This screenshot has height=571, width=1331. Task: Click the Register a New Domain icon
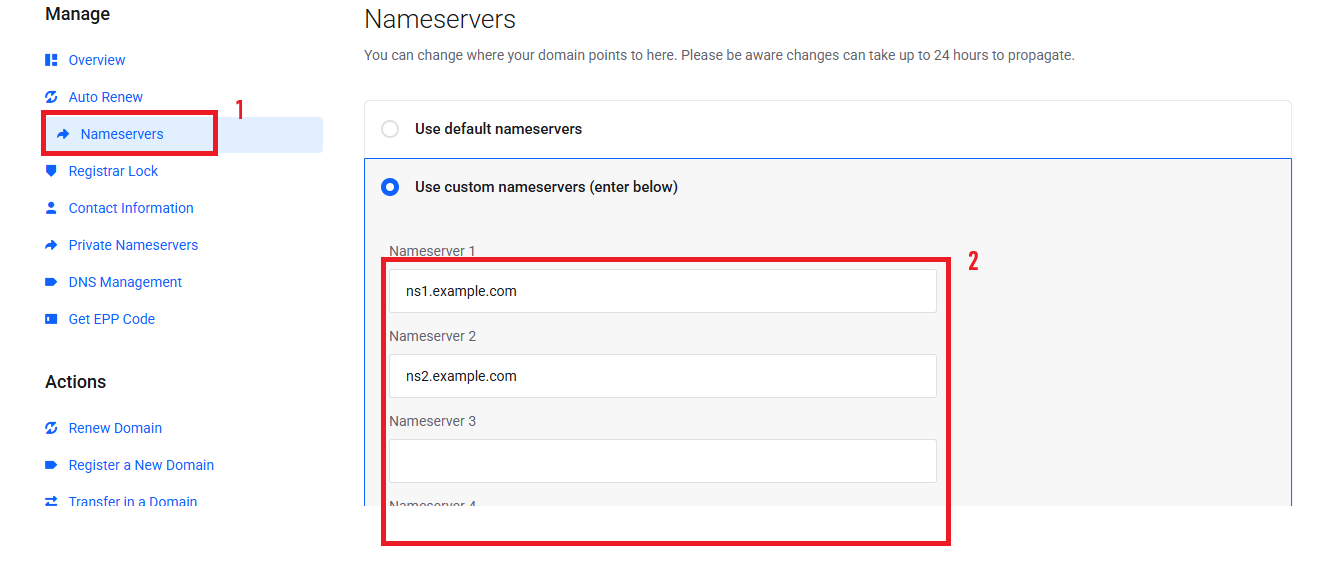pyautogui.click(x=51, y=465)
